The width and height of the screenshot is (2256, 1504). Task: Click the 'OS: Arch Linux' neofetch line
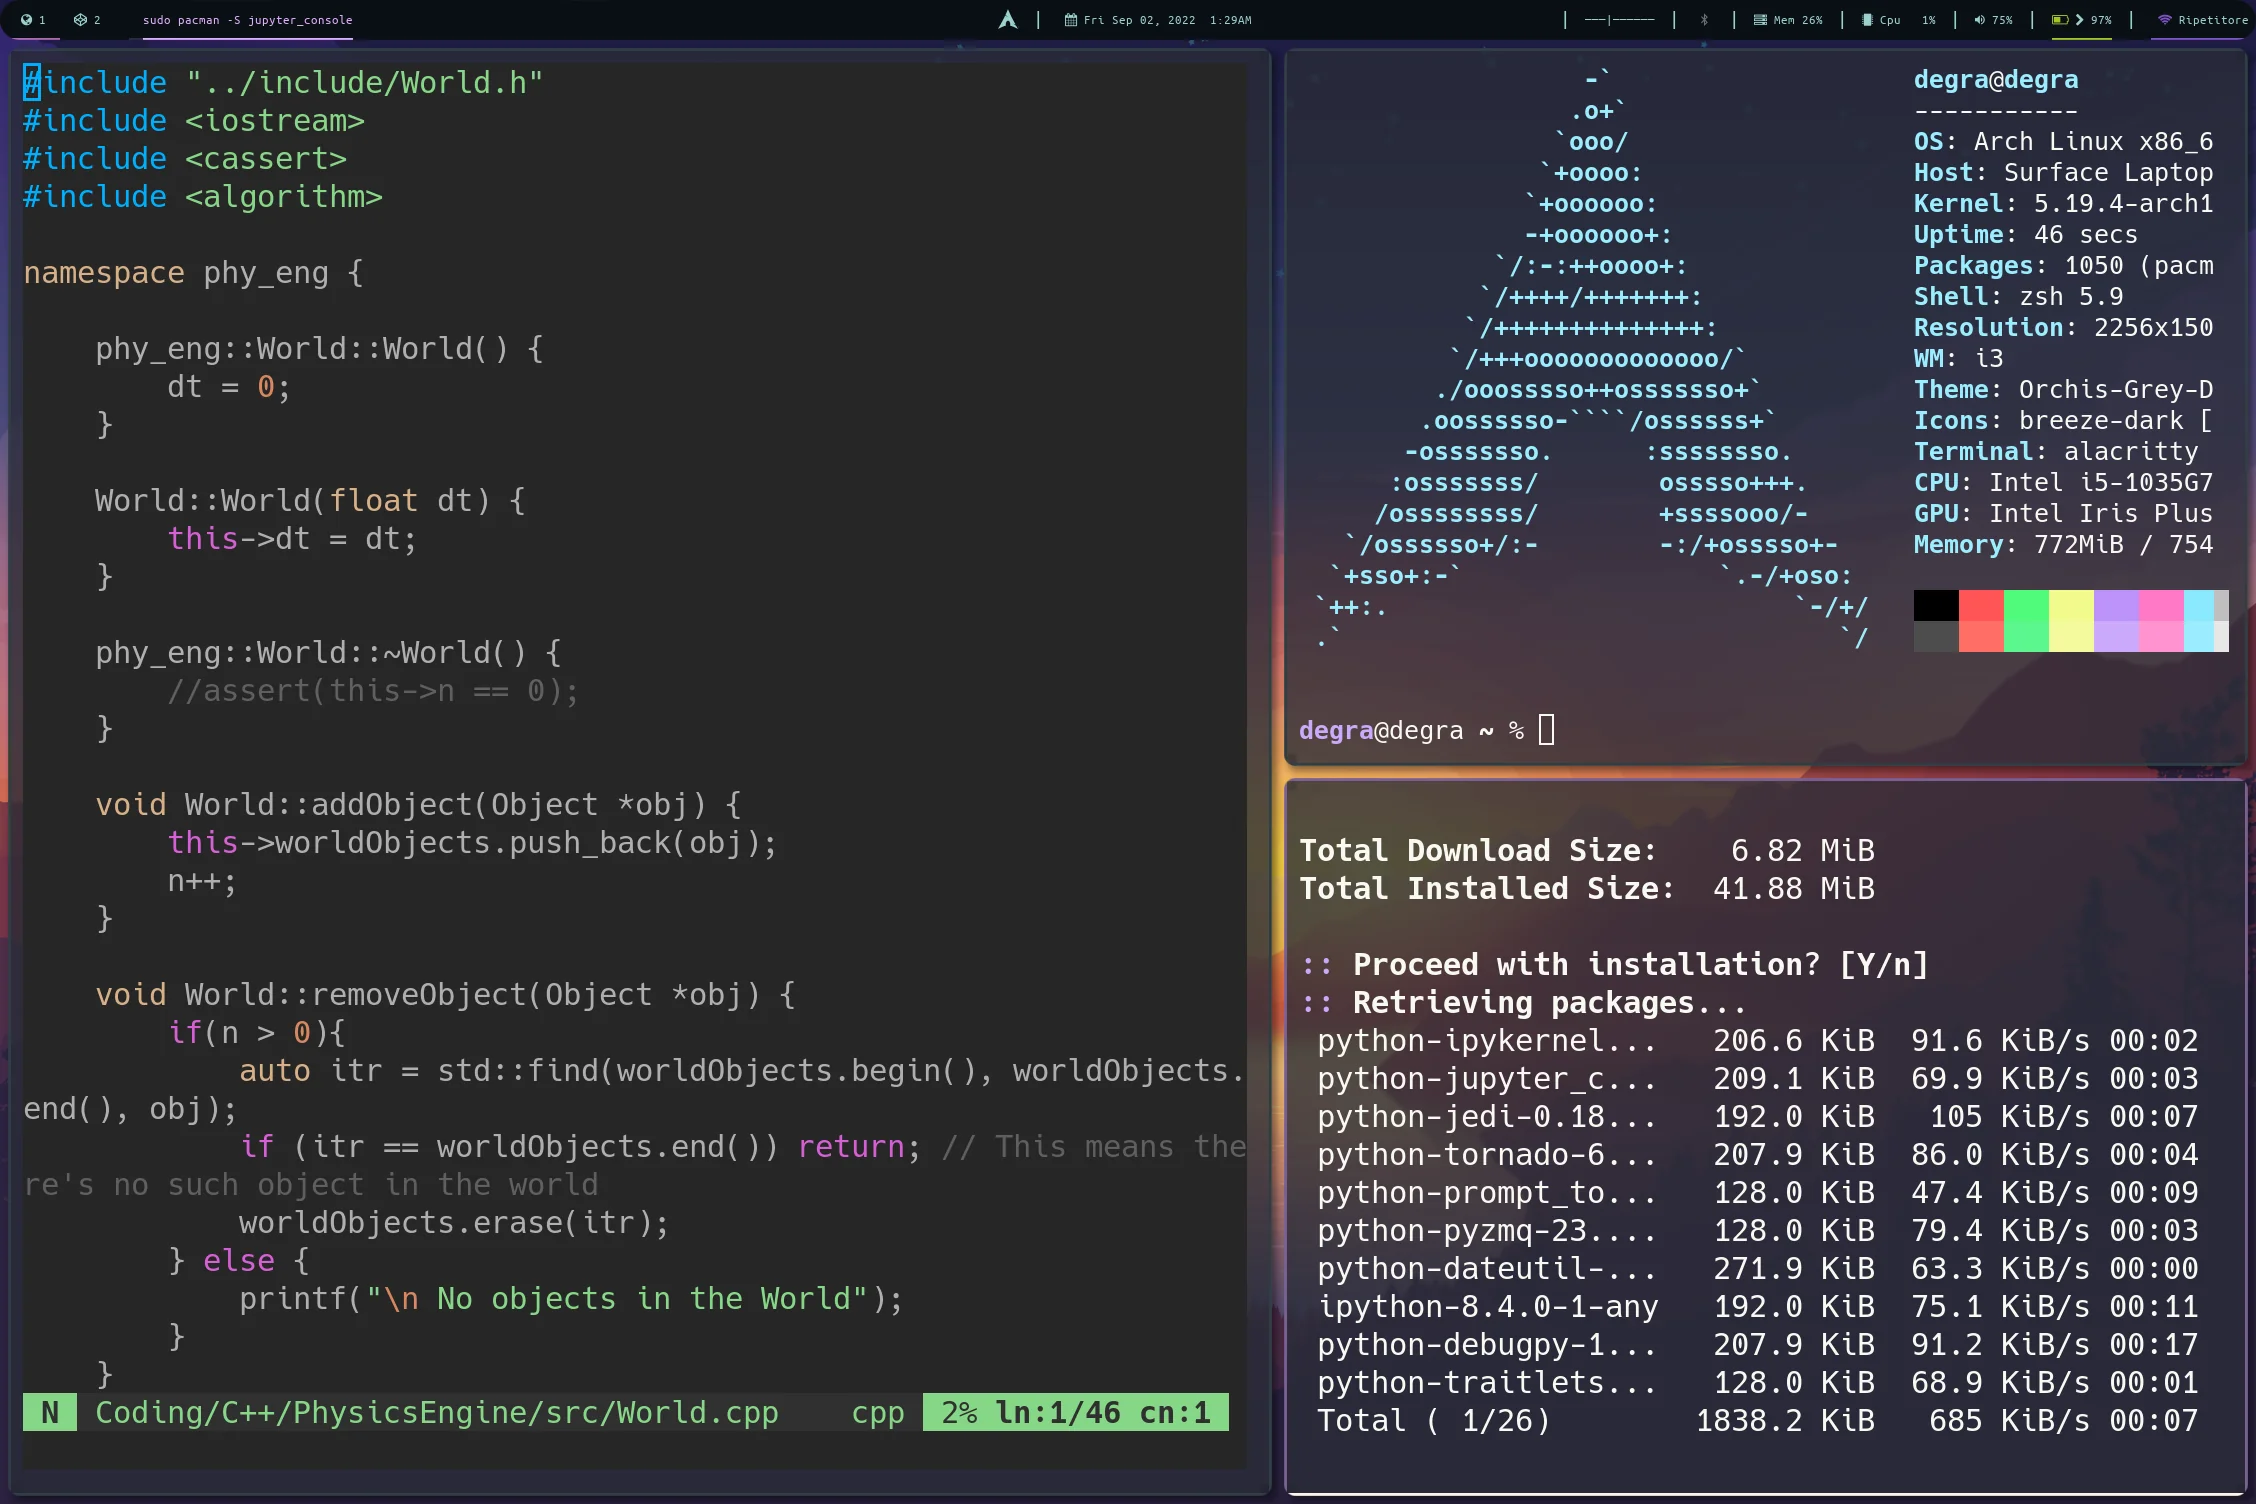coord(2063,141)
